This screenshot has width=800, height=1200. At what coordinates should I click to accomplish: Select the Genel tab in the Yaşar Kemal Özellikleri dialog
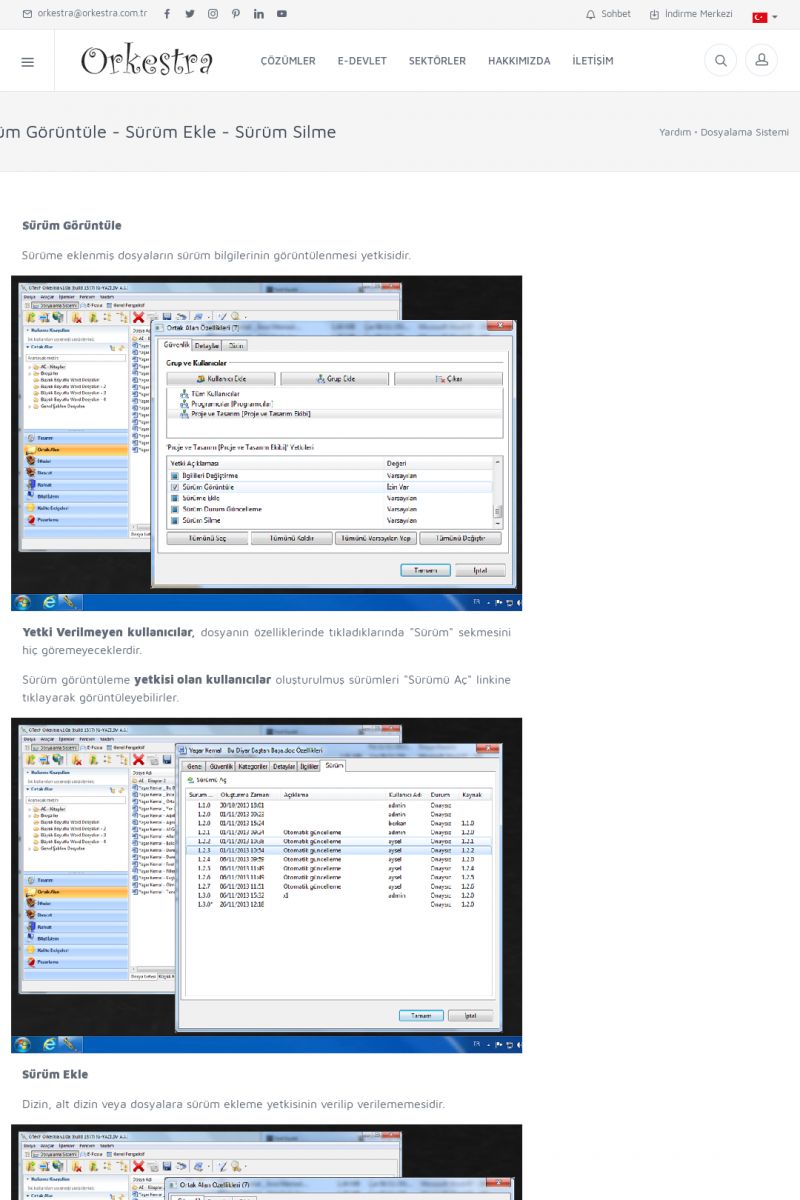[x=194, y=766]
